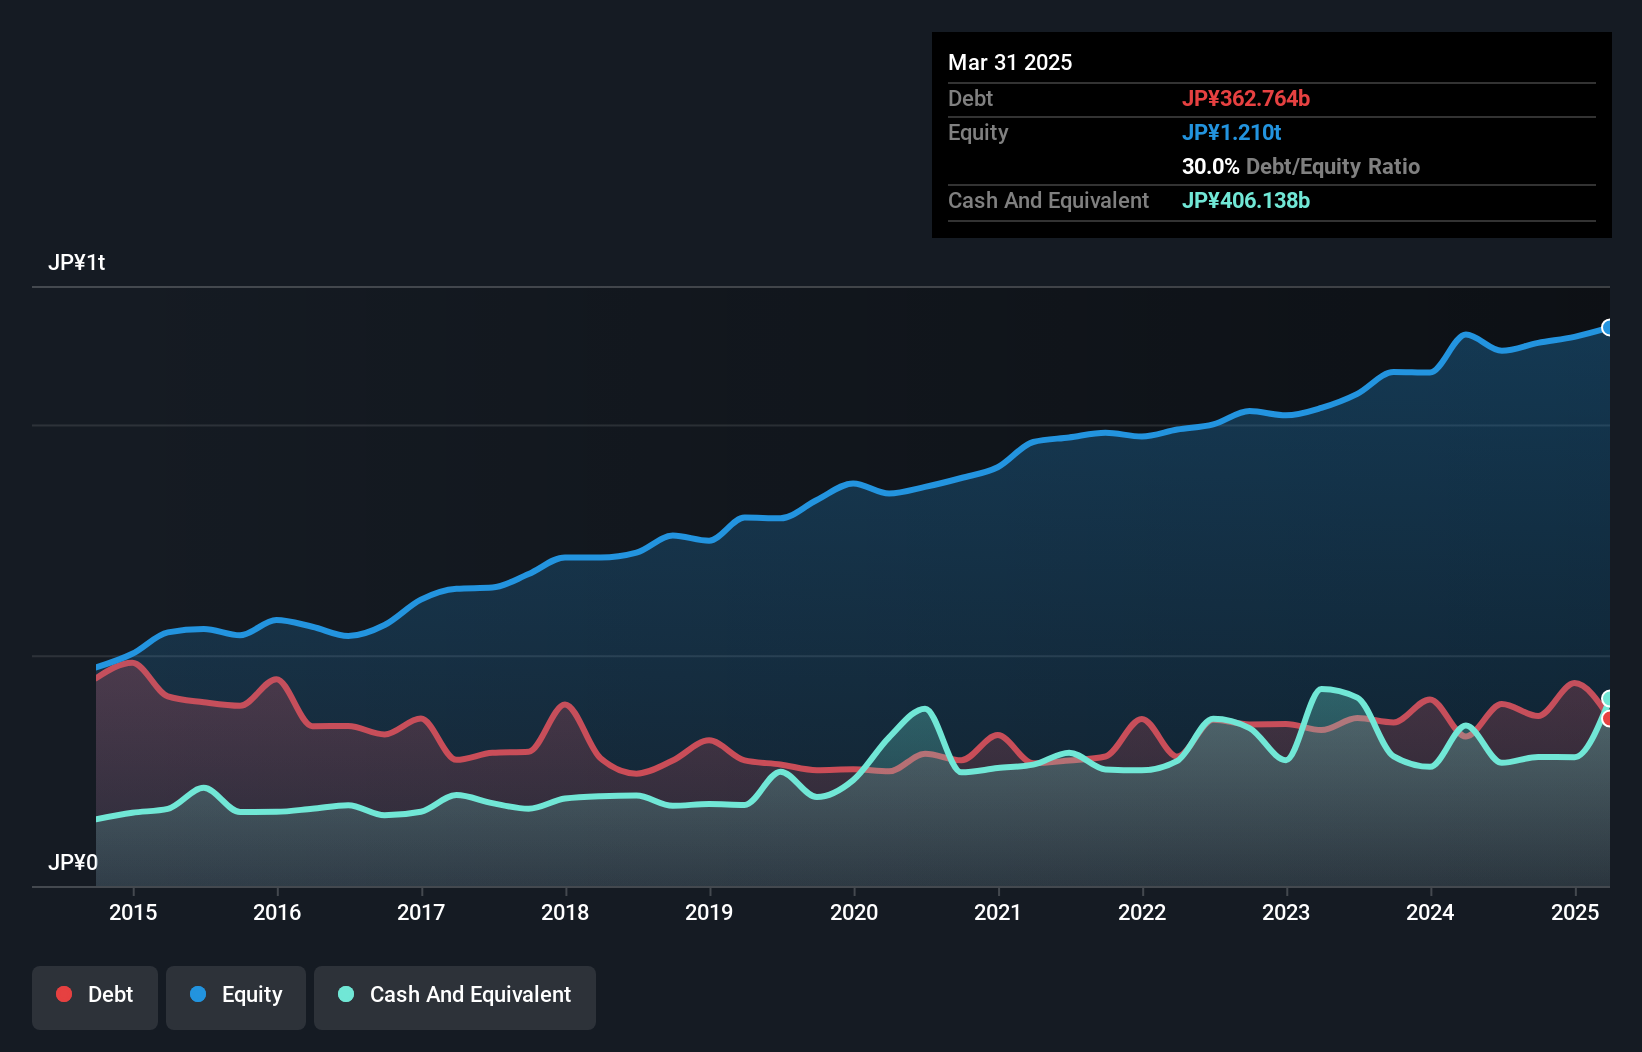
Task: Click the teal Cash endpoint marker
Action: 1608,698
